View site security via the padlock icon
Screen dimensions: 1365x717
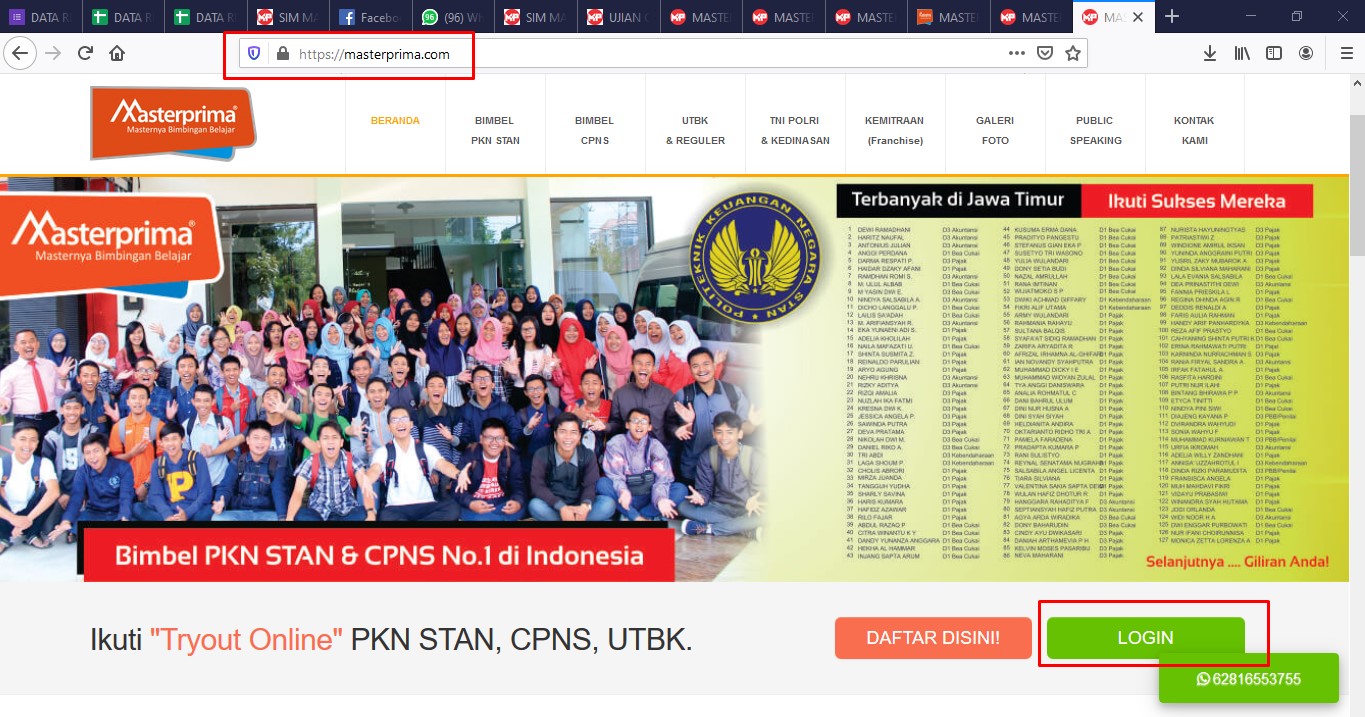282,54
